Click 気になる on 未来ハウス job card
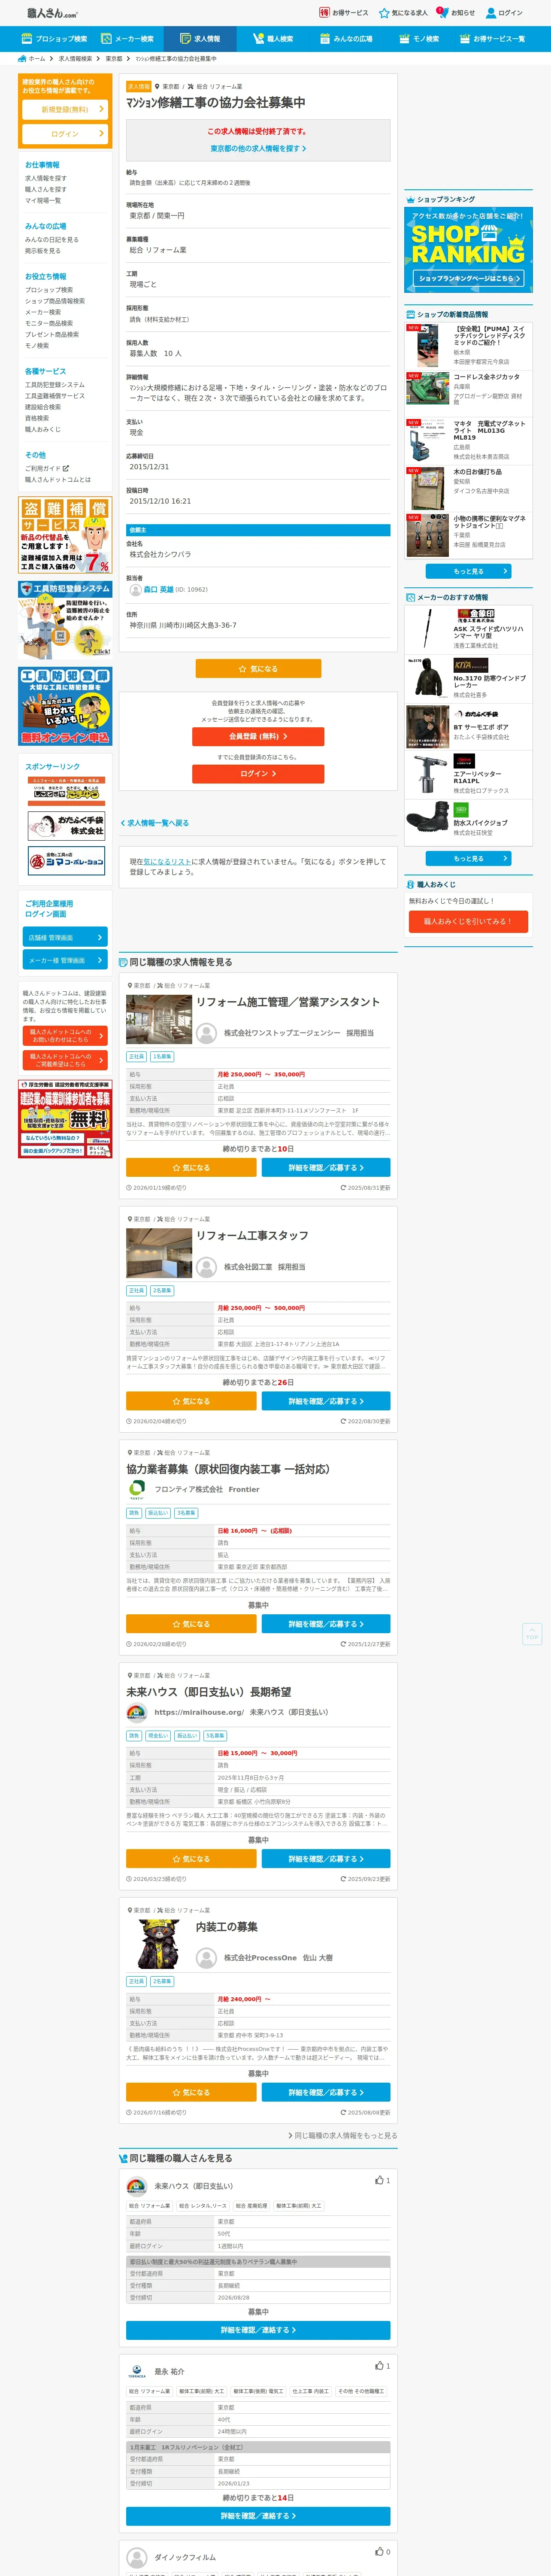The image size is (551, 2576). [x=191, y=1859]
